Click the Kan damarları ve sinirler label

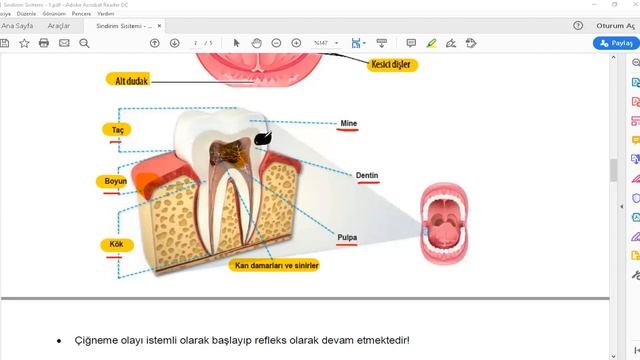[x=274, y=265]
